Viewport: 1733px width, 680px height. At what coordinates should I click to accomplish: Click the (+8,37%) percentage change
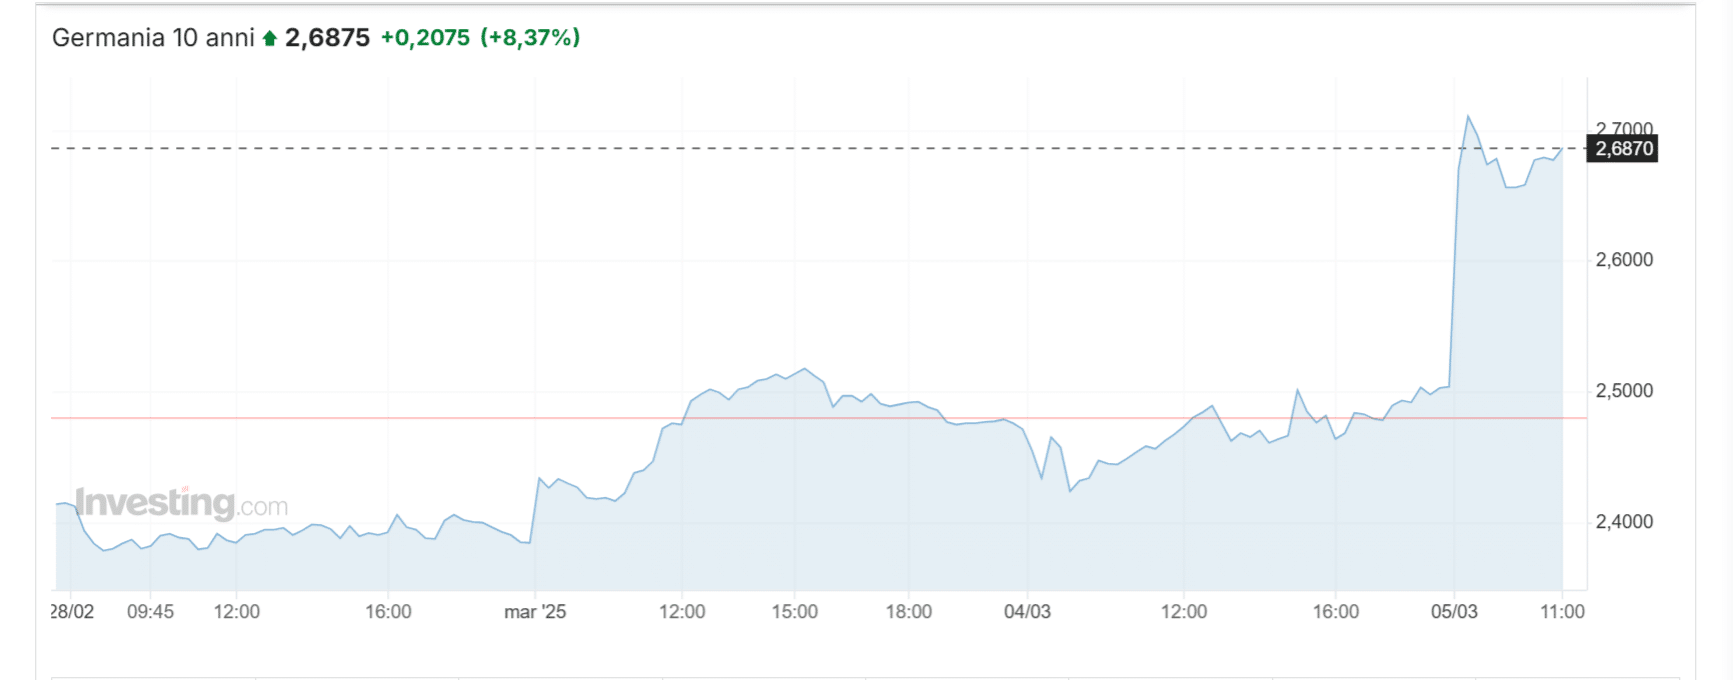(x=530, y=38)
